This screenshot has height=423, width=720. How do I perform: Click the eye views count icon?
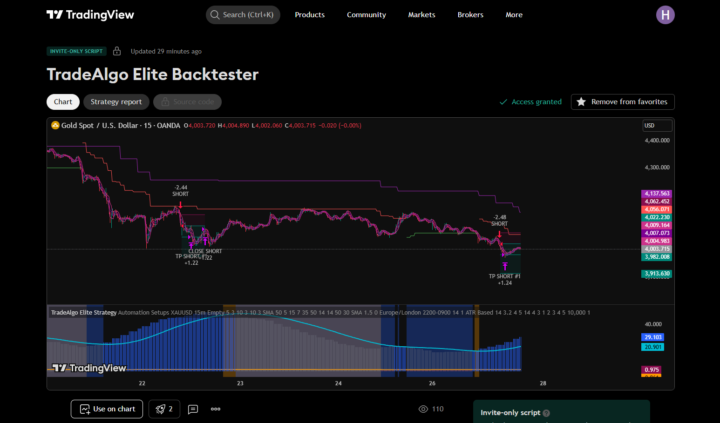click(423, 409)
